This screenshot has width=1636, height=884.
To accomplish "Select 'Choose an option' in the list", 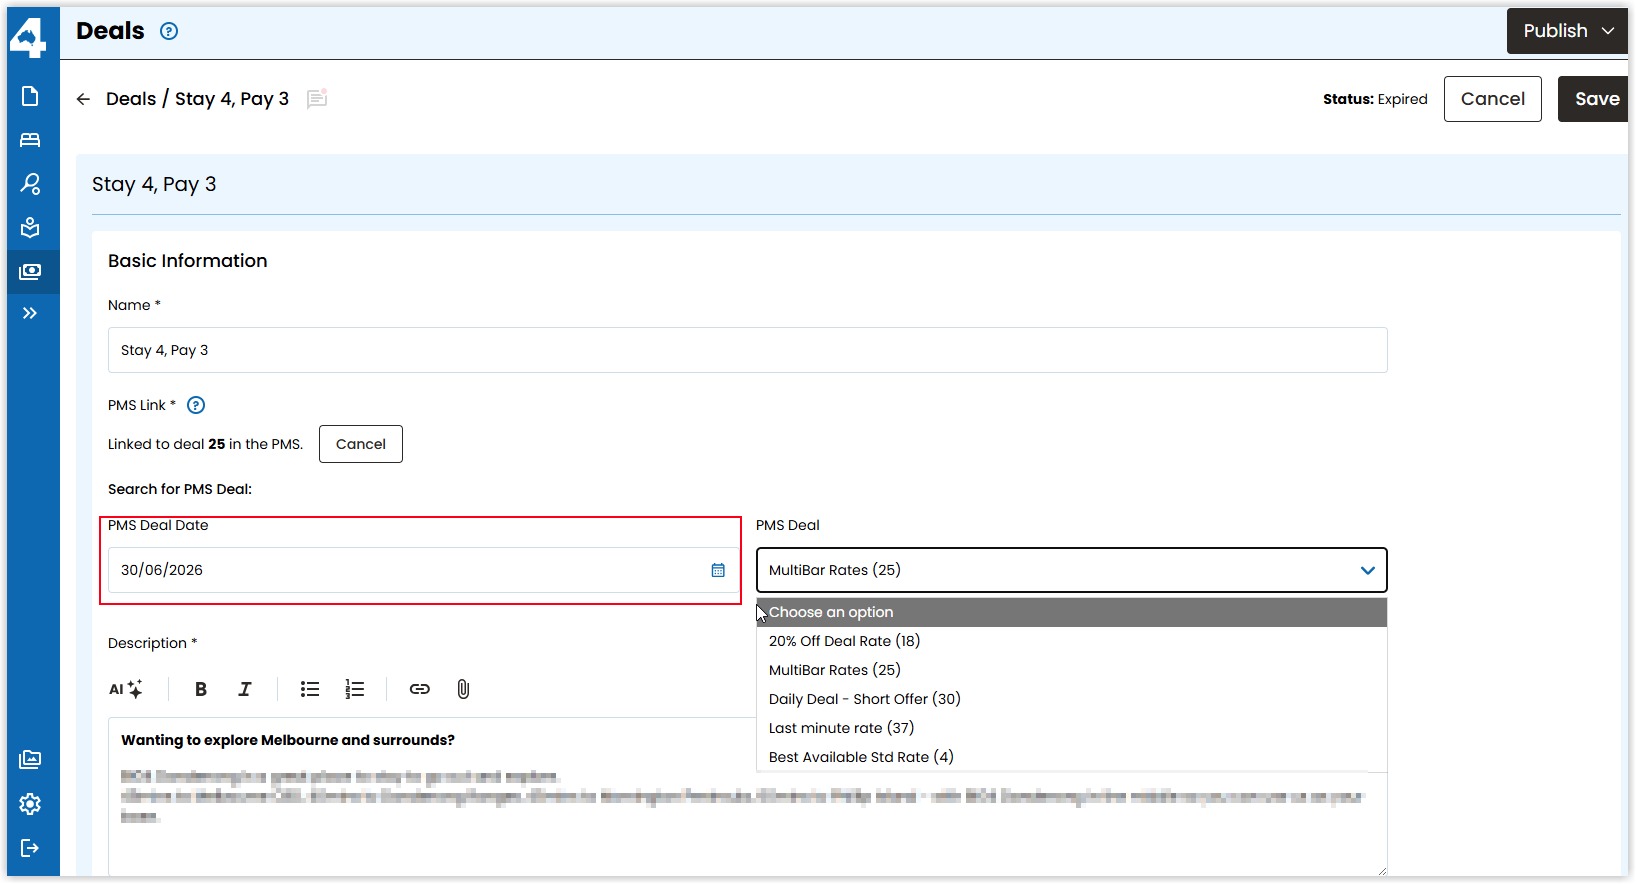I will pyautogui.click(x=1072, y=612).
